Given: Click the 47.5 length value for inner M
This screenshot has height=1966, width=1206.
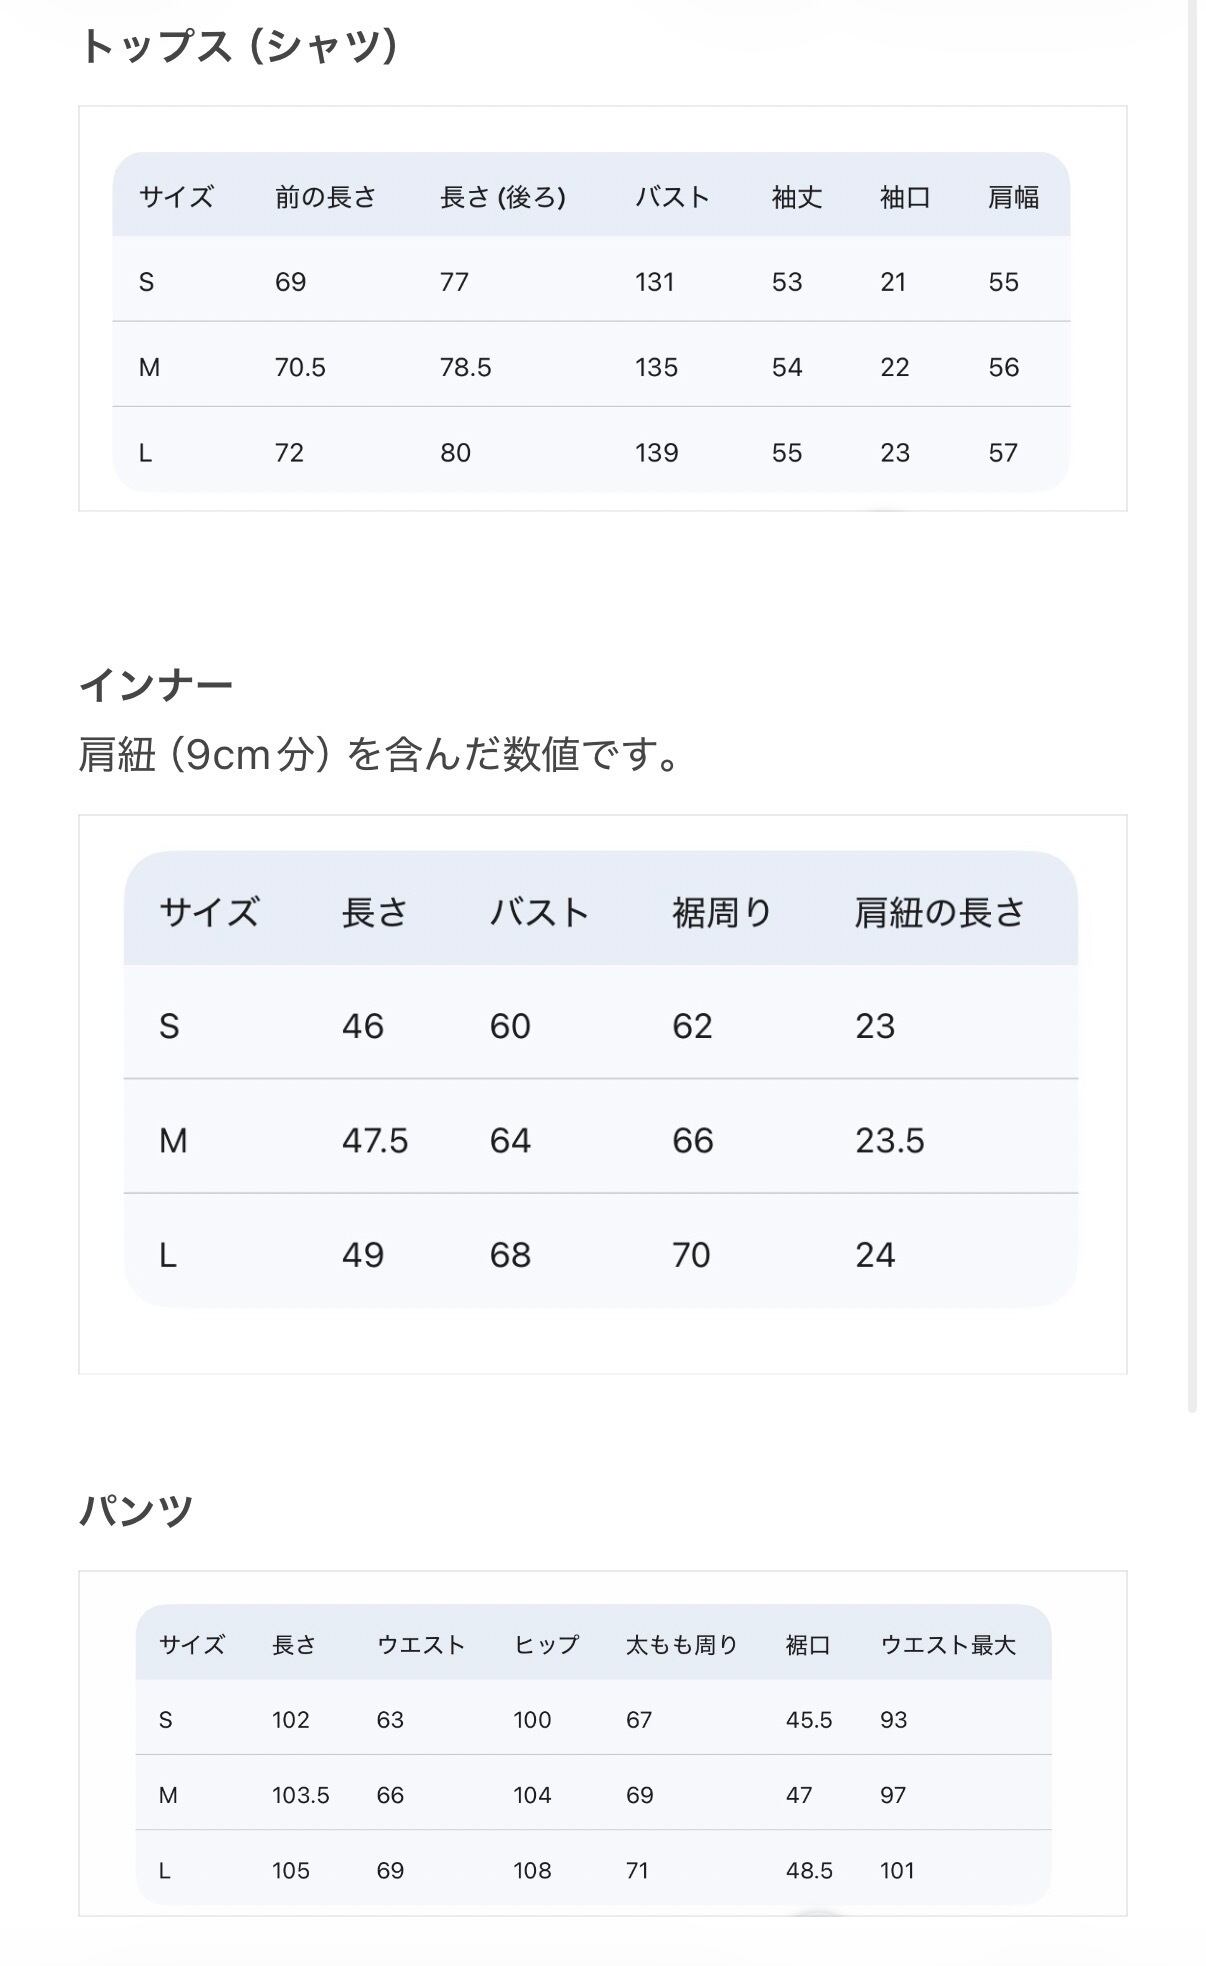Looking at the screenshot, I should [x=374, y=1140].
